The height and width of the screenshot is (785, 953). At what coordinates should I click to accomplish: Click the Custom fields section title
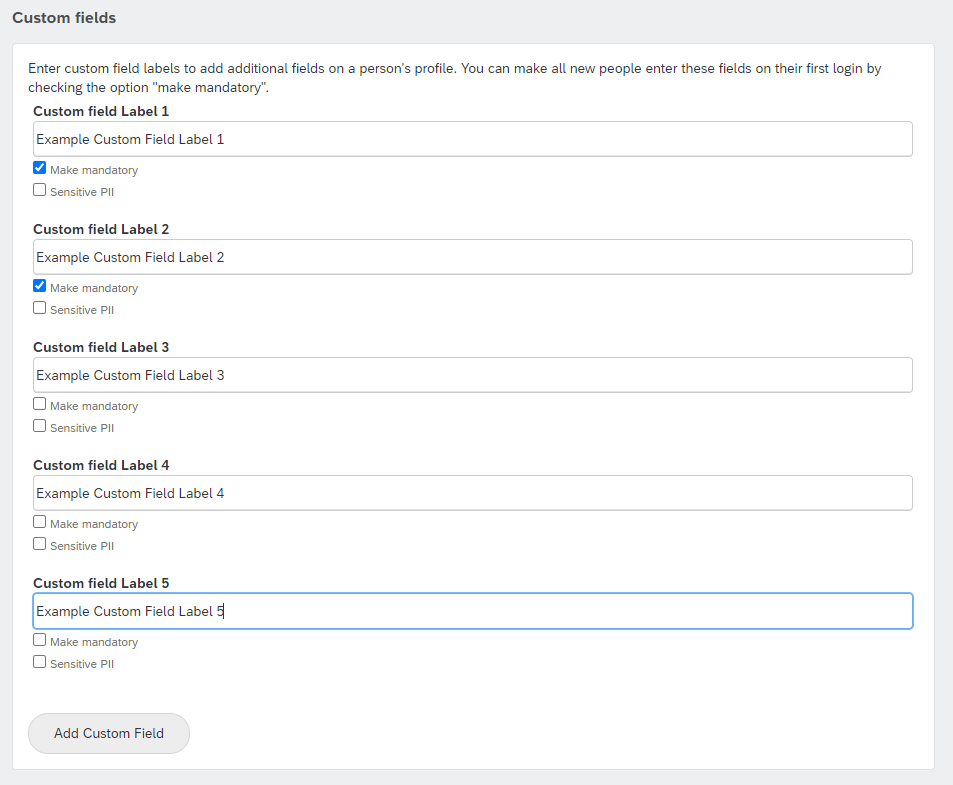coord(64,18)
